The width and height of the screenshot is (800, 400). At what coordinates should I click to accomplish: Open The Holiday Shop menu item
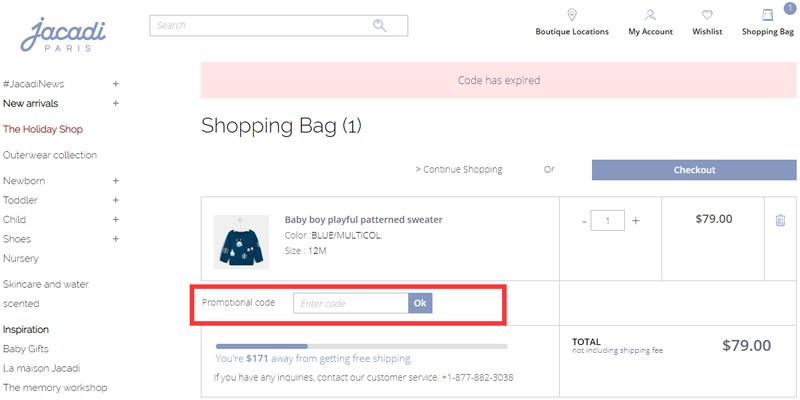[43, 129]
